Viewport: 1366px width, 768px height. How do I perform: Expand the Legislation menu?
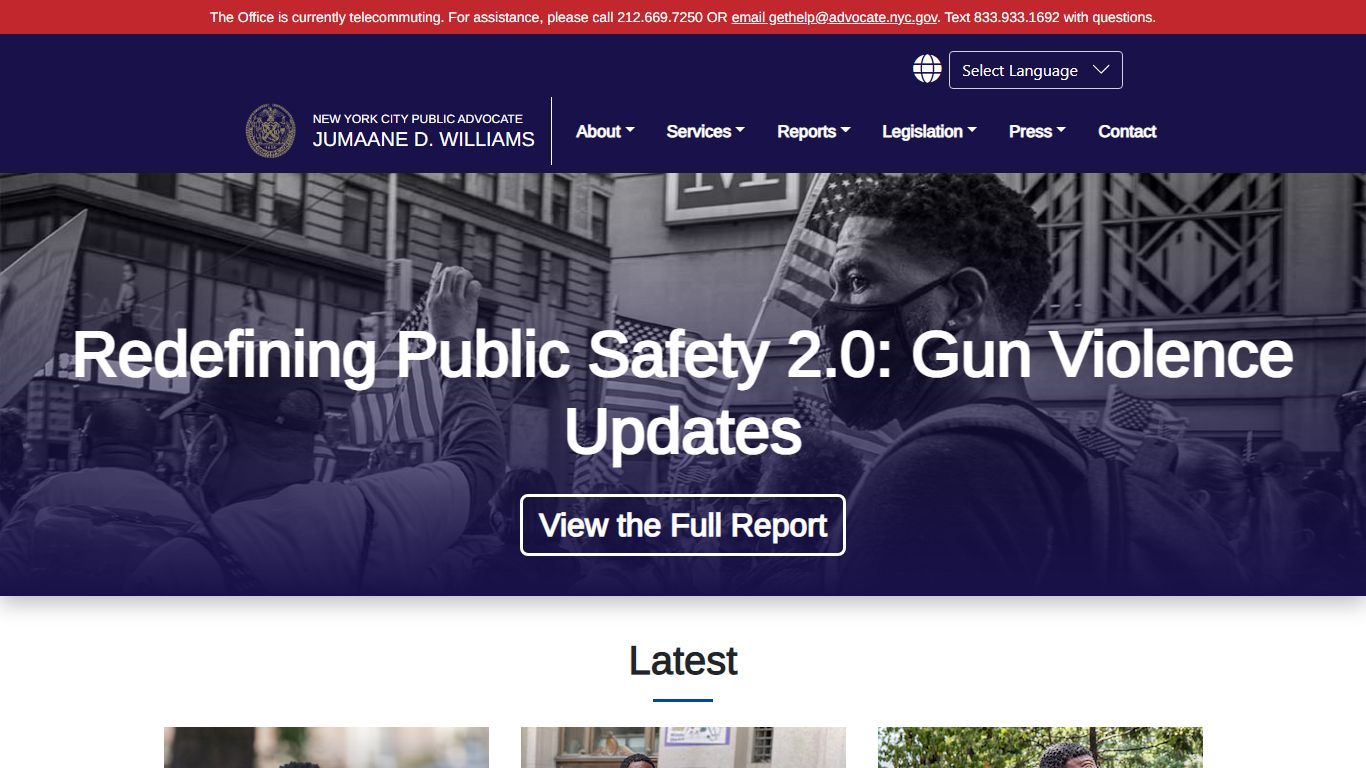point(929,131)
